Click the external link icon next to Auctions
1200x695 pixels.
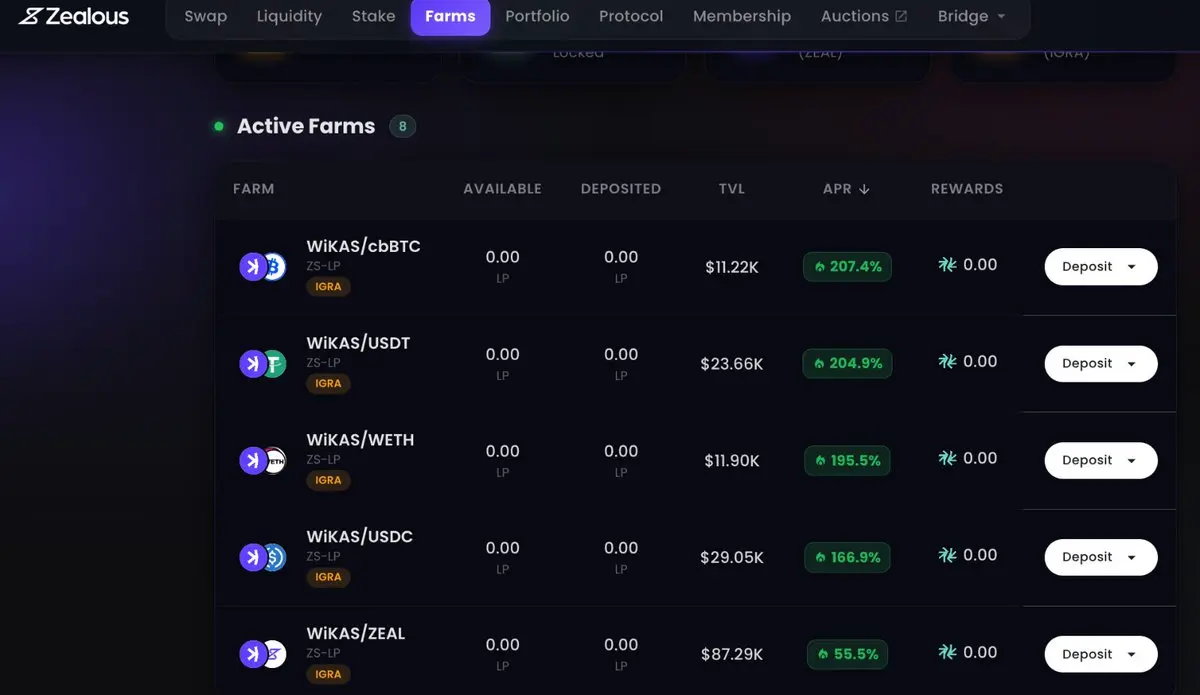[901, 17]
